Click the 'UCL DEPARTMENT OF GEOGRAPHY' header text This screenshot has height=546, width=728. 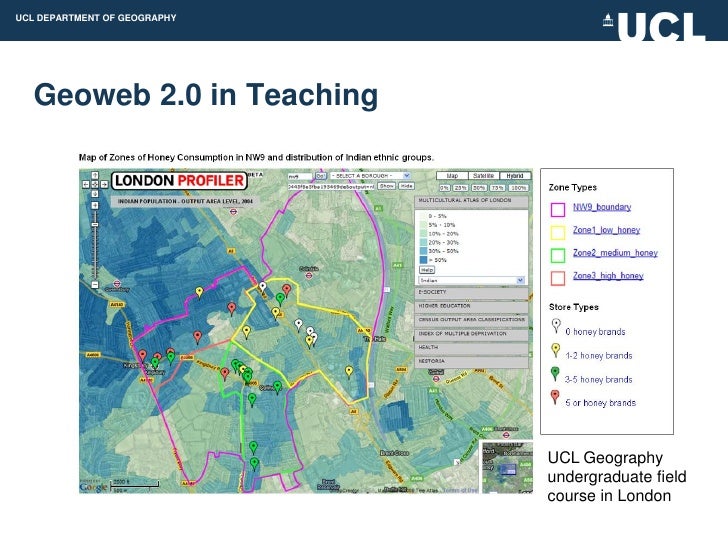[96, 18]
